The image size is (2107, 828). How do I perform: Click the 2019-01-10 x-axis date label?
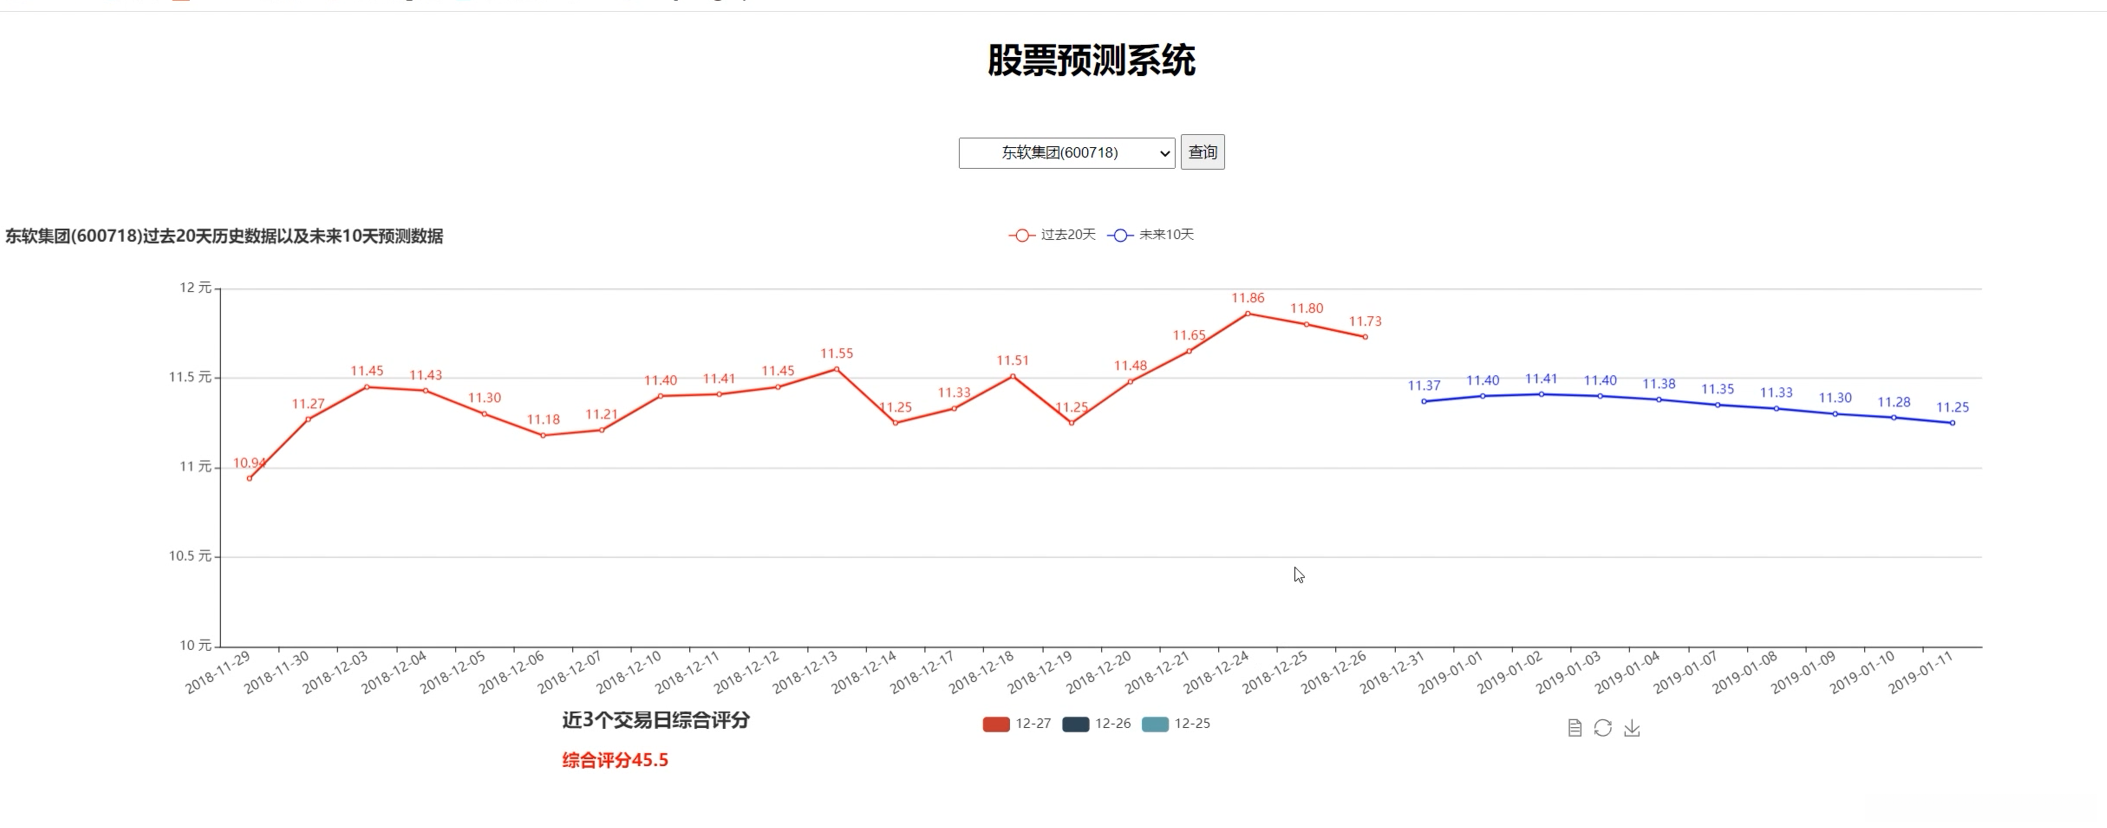pos(1863,672)
